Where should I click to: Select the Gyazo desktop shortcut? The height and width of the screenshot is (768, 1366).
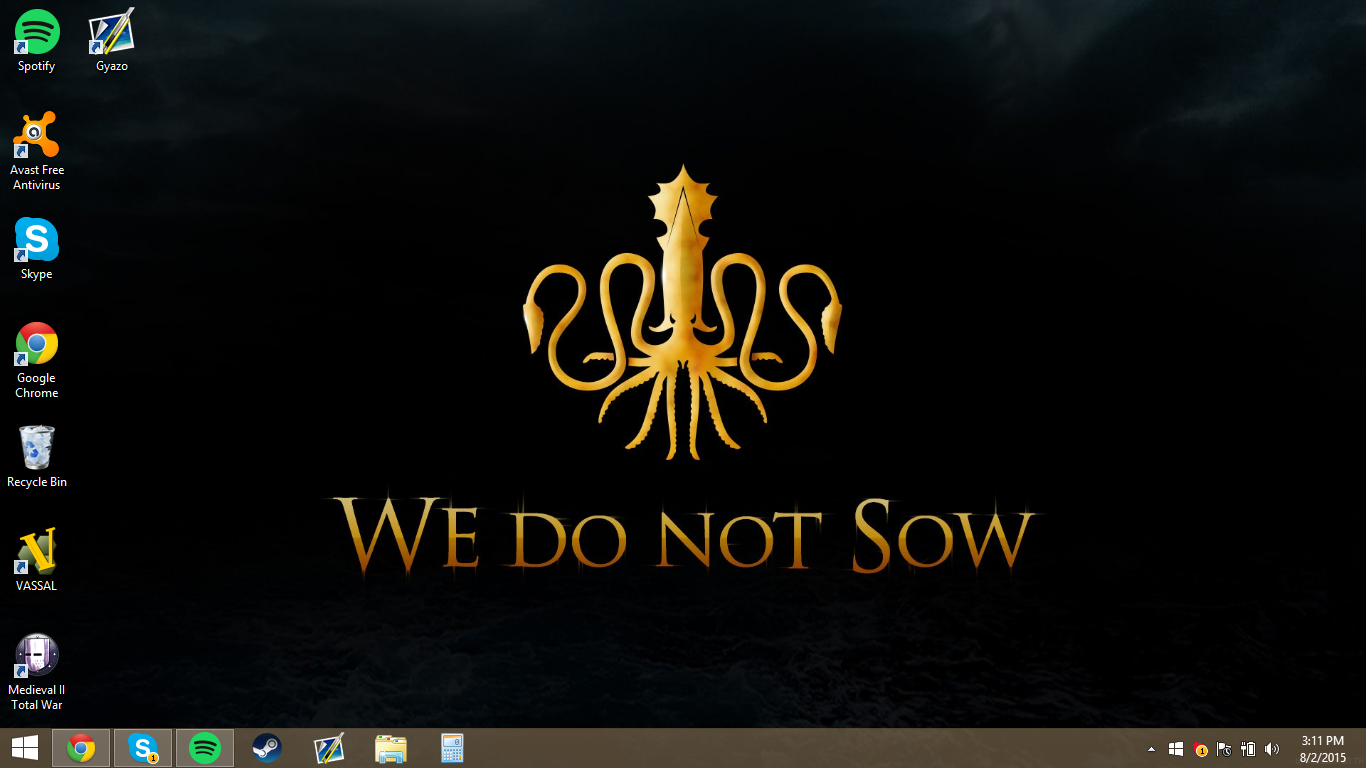[112, 40]
